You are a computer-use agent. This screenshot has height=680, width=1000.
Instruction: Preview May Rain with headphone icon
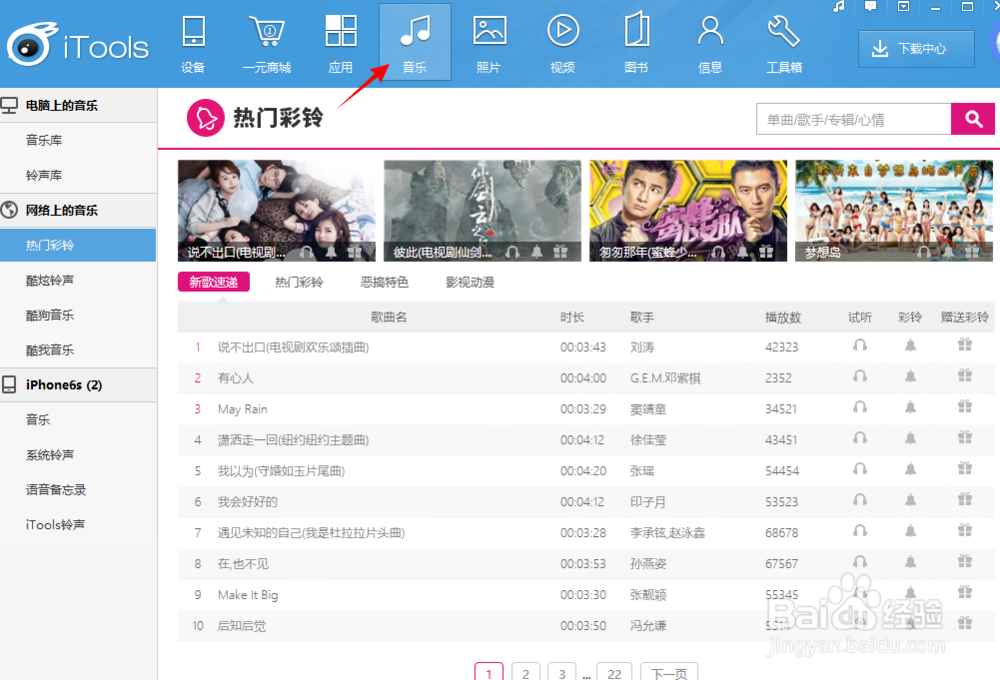coord(860,407)
